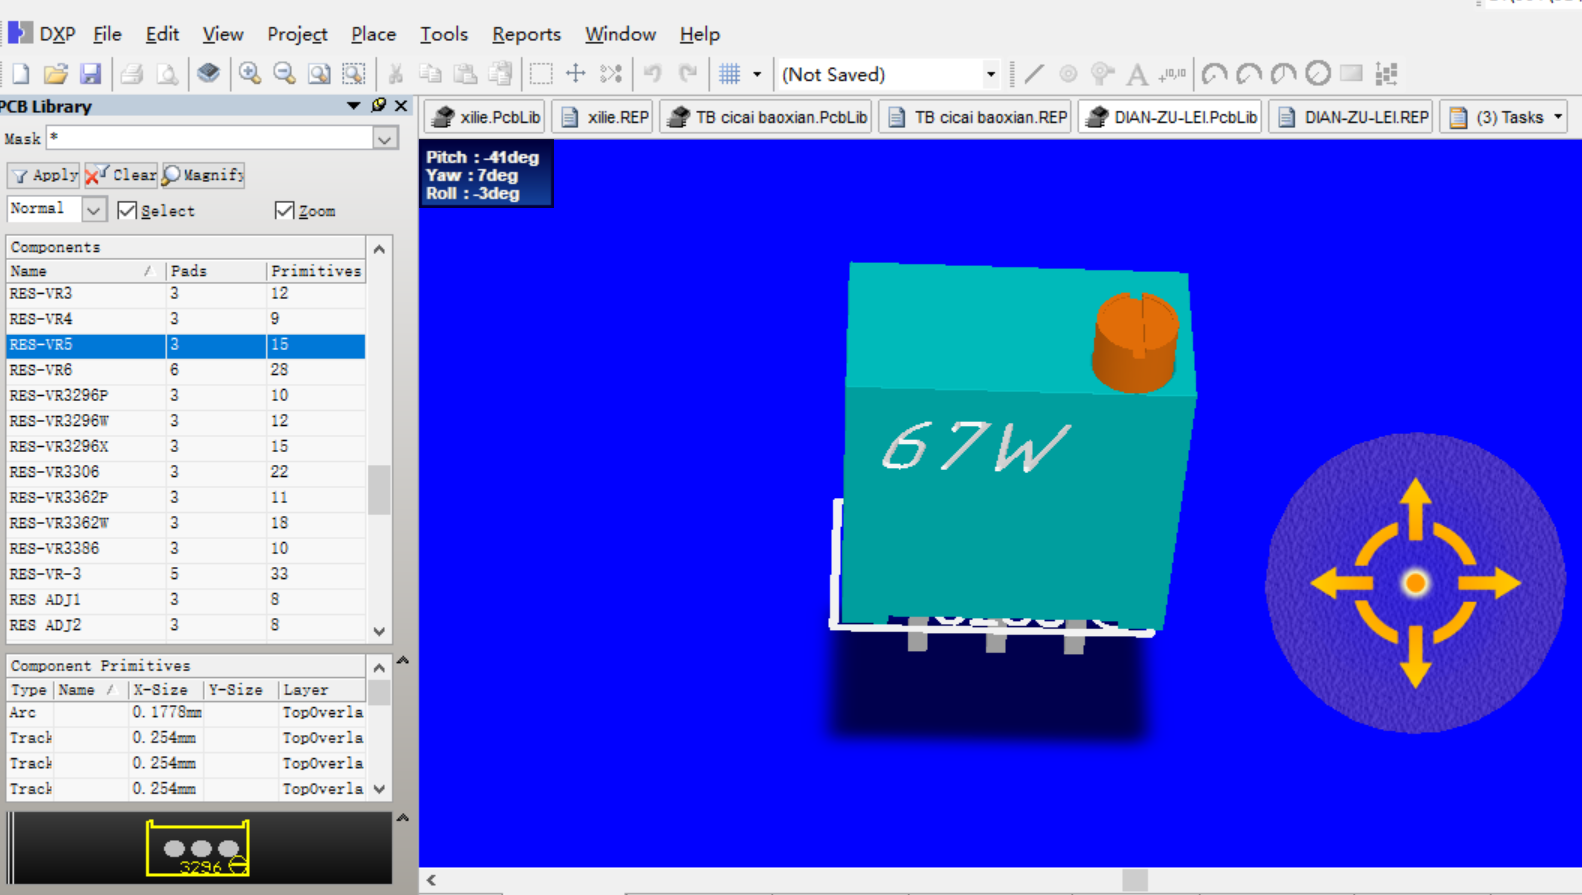Image resolution: width=1582 pixels, height=895 pixels.
Task: Open the Tools menu
Action: pos(444,34)
